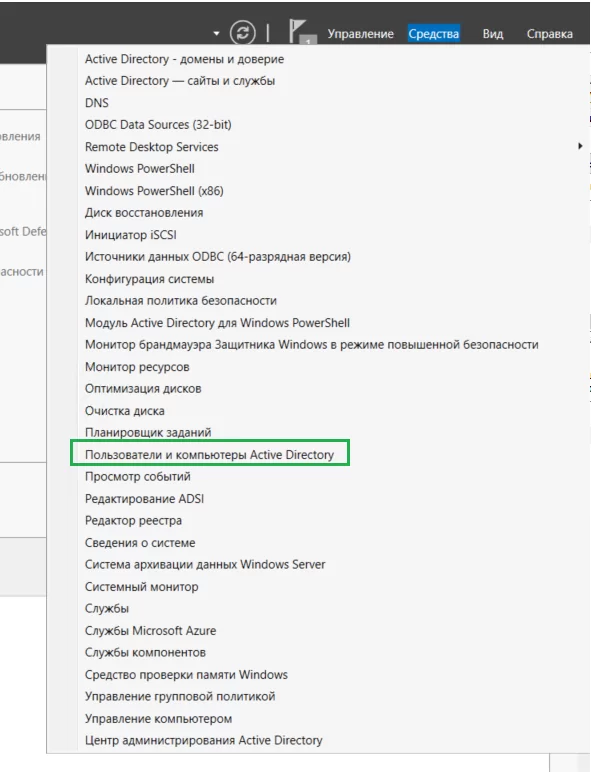Expand the small dropdown arrow beside refresh

pos(216,33)
